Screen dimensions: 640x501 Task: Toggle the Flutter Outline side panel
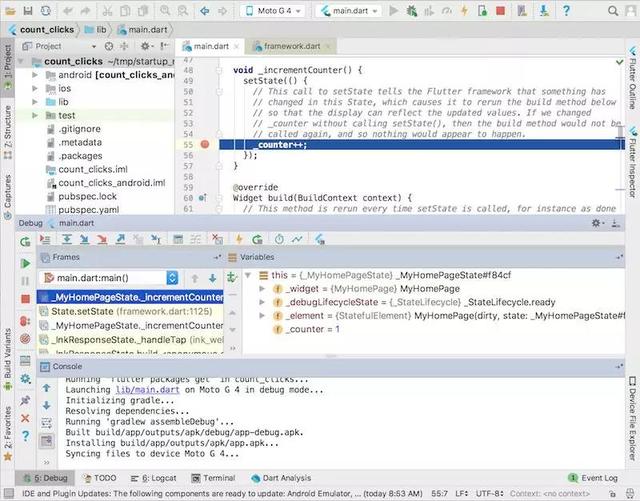(633, 78)
